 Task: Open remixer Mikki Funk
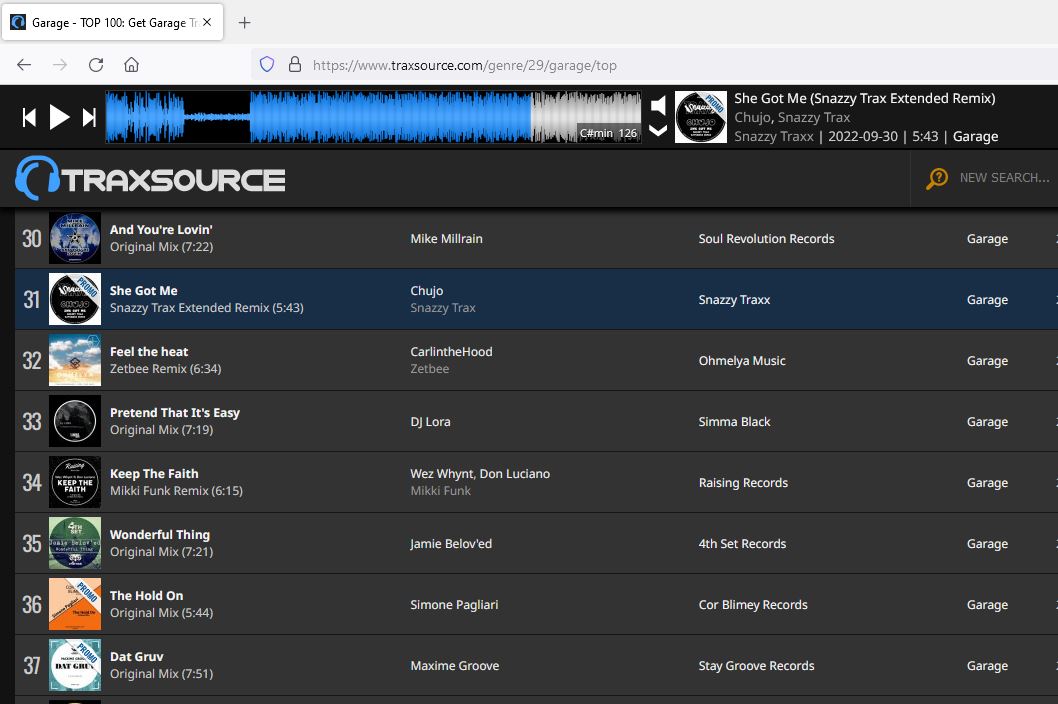coord(441,491)
